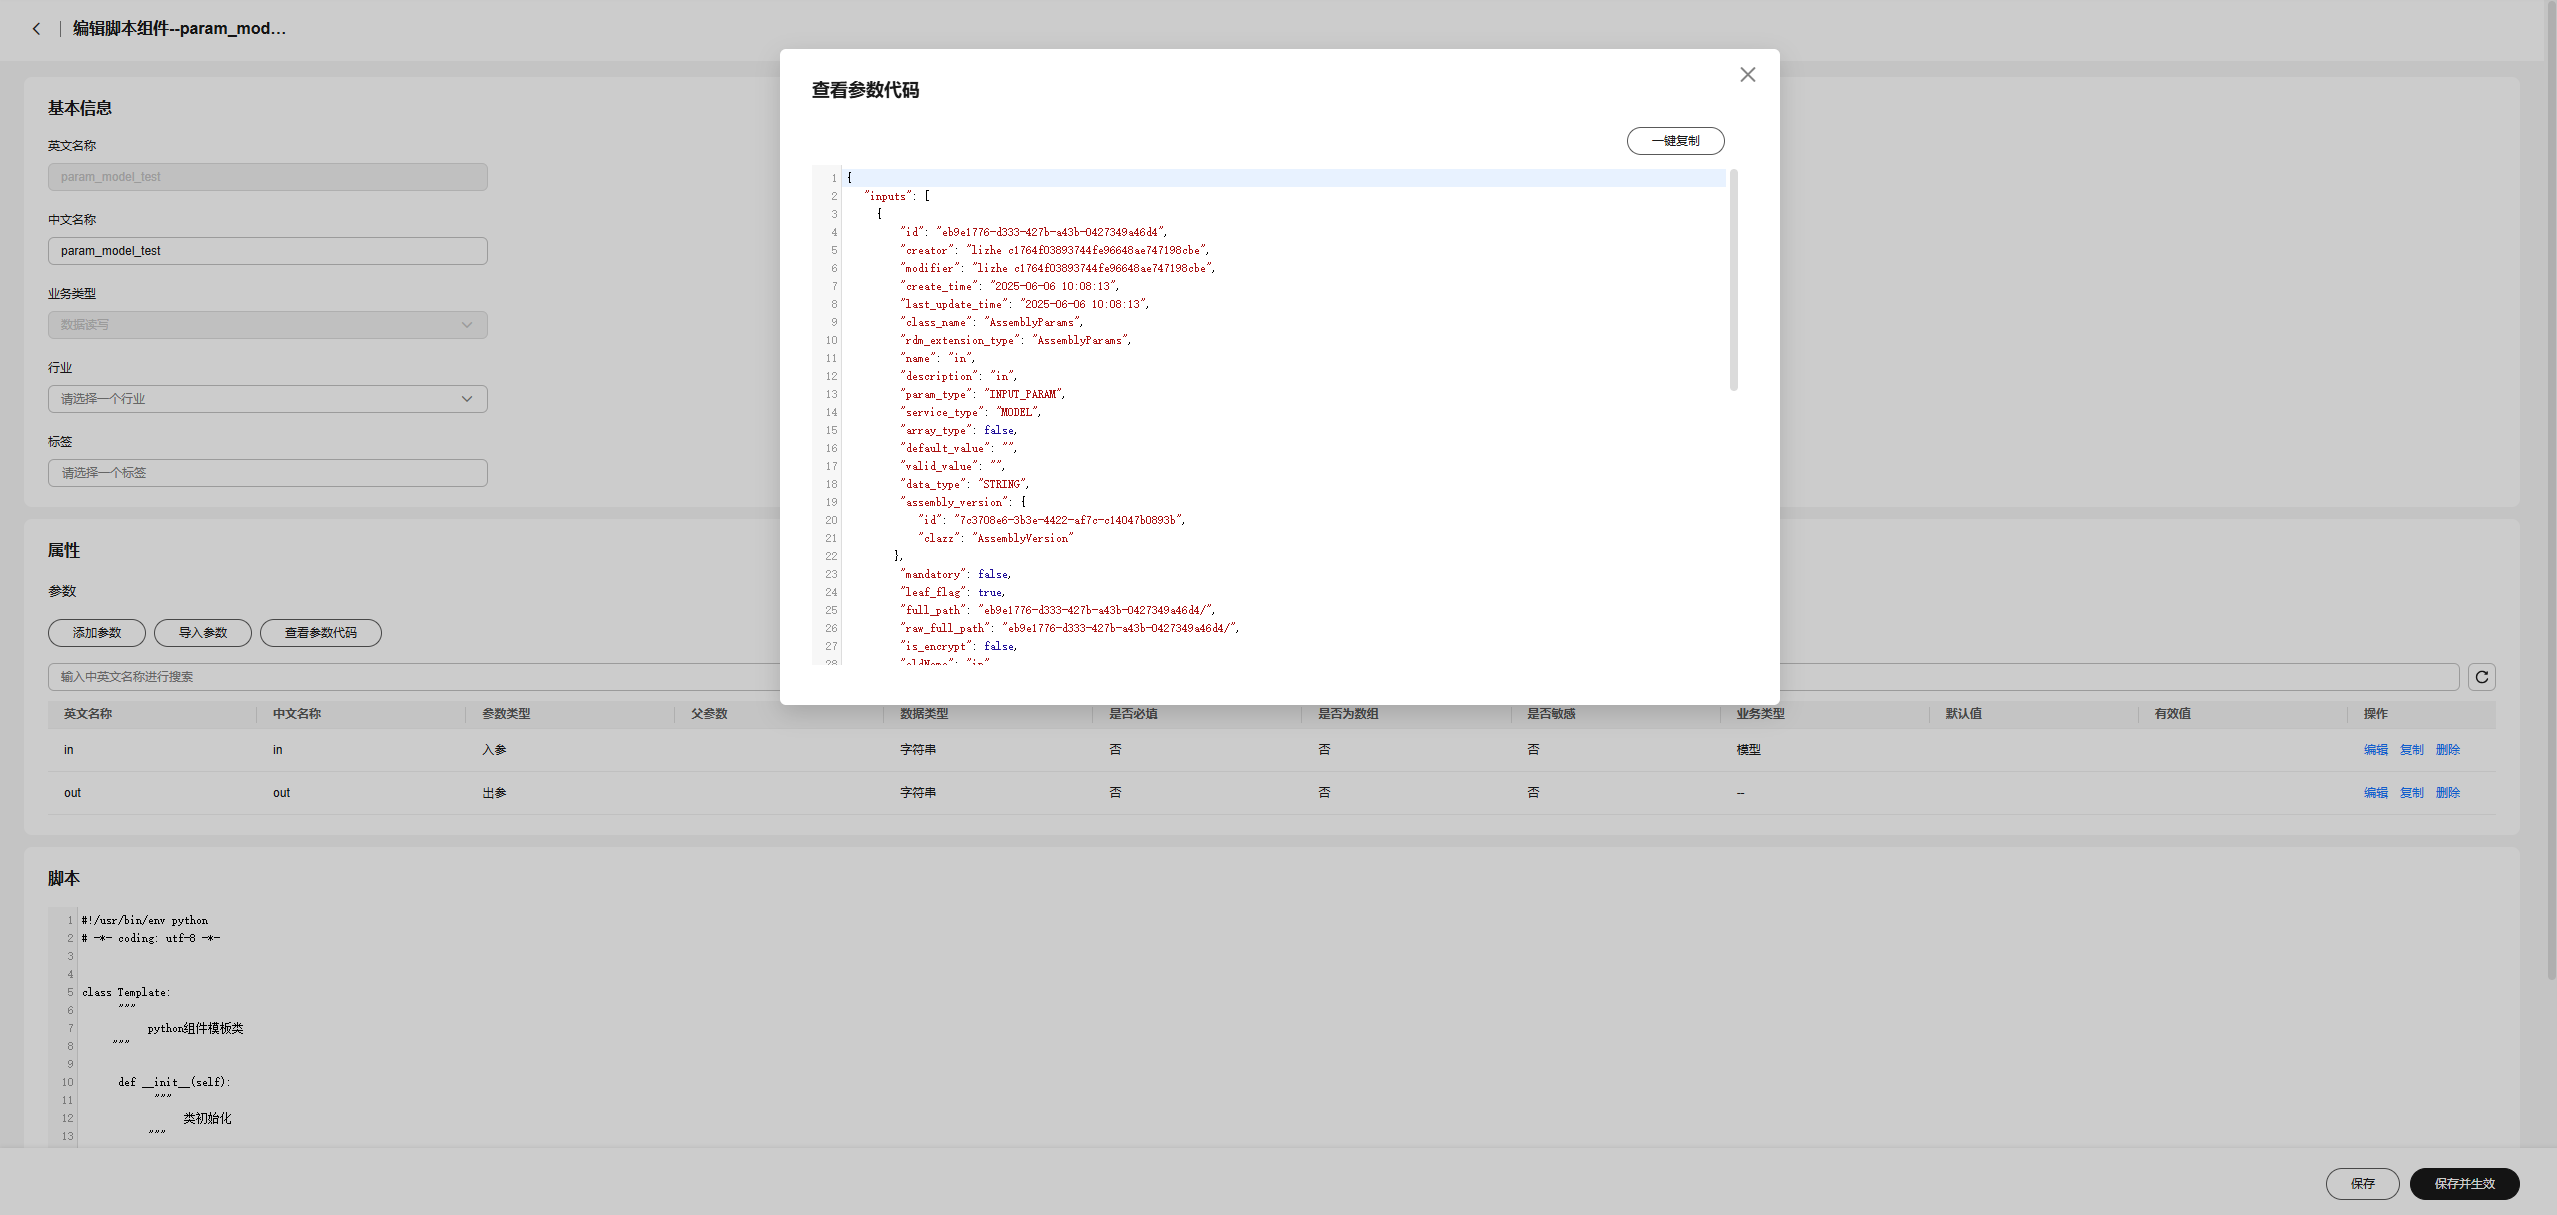Screen dimensions: 2557x1215
Task: Close the view parameter code dialog
Action: (1747, 75)
